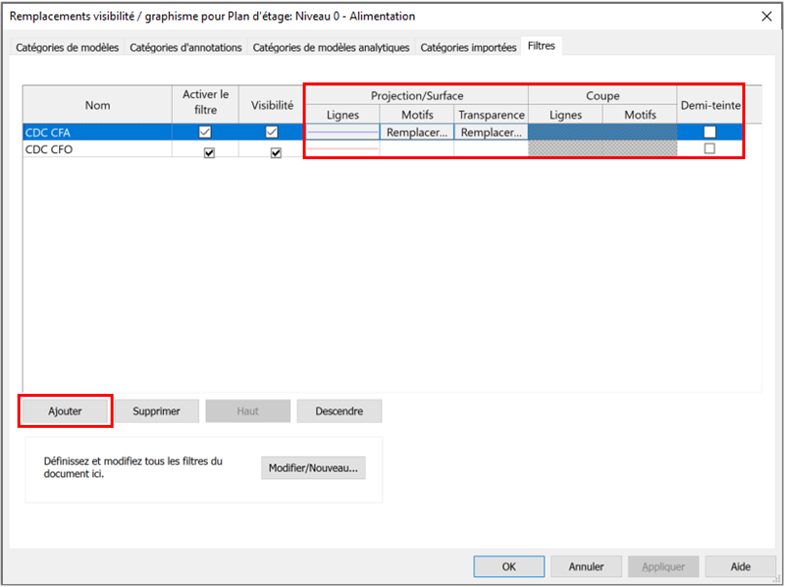Screen dimensions: 785x587
Task: Click blue projection line swatch of CDC CFA
Action: 342,132
